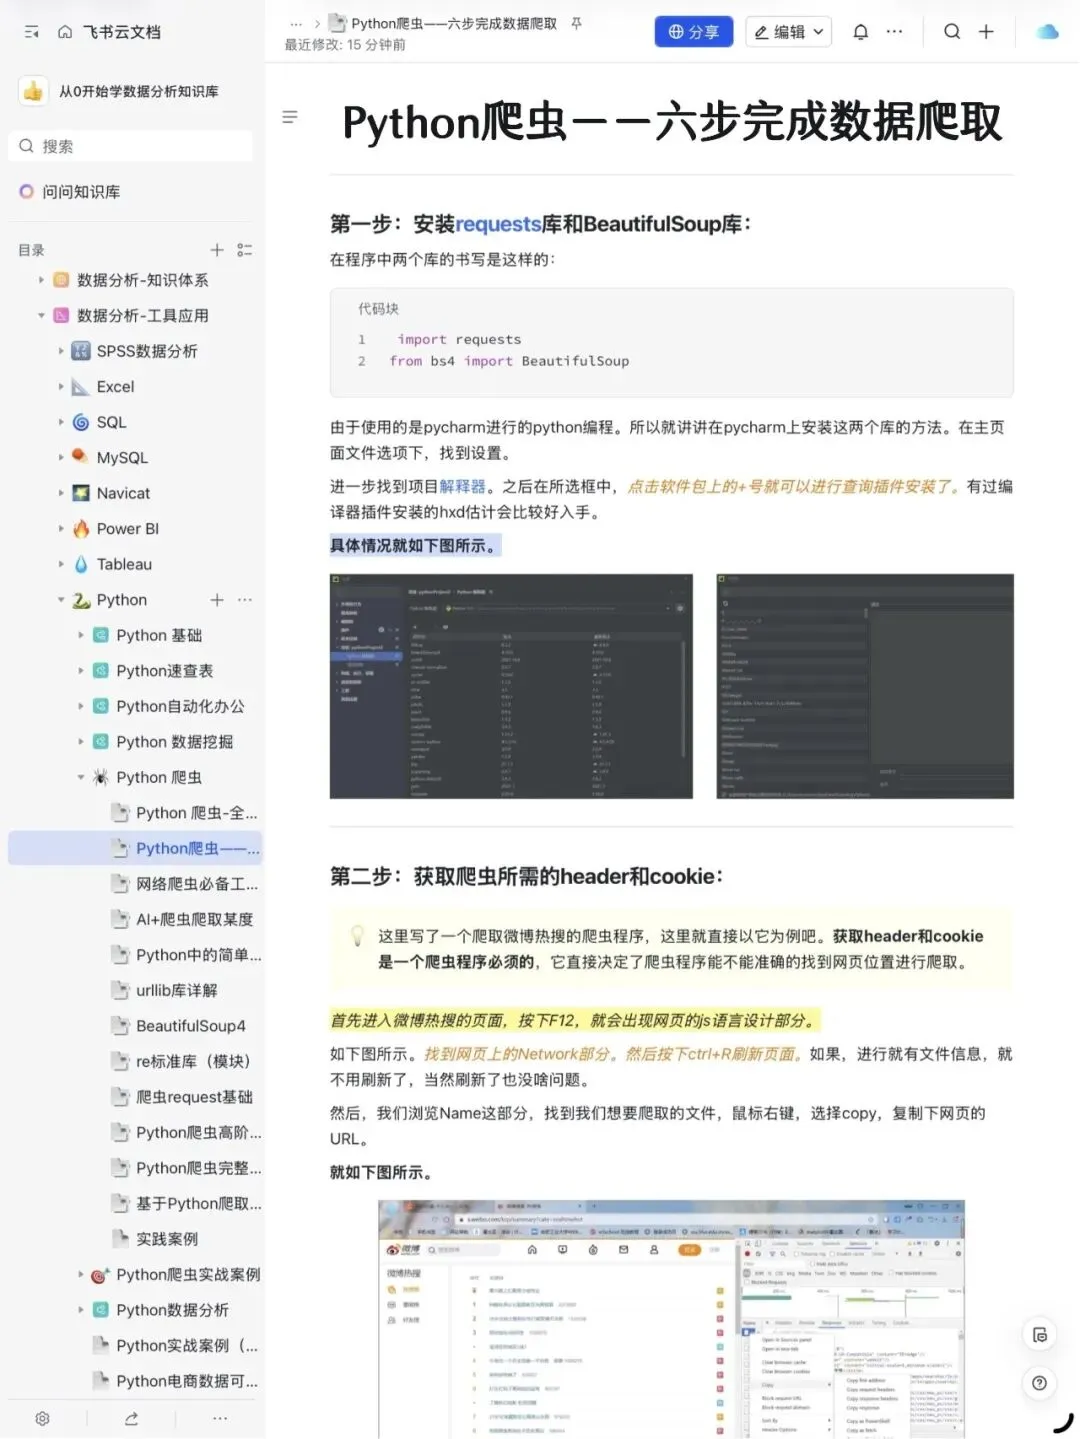Click the Python爬虫 breadcrumb title at the top

453,23
